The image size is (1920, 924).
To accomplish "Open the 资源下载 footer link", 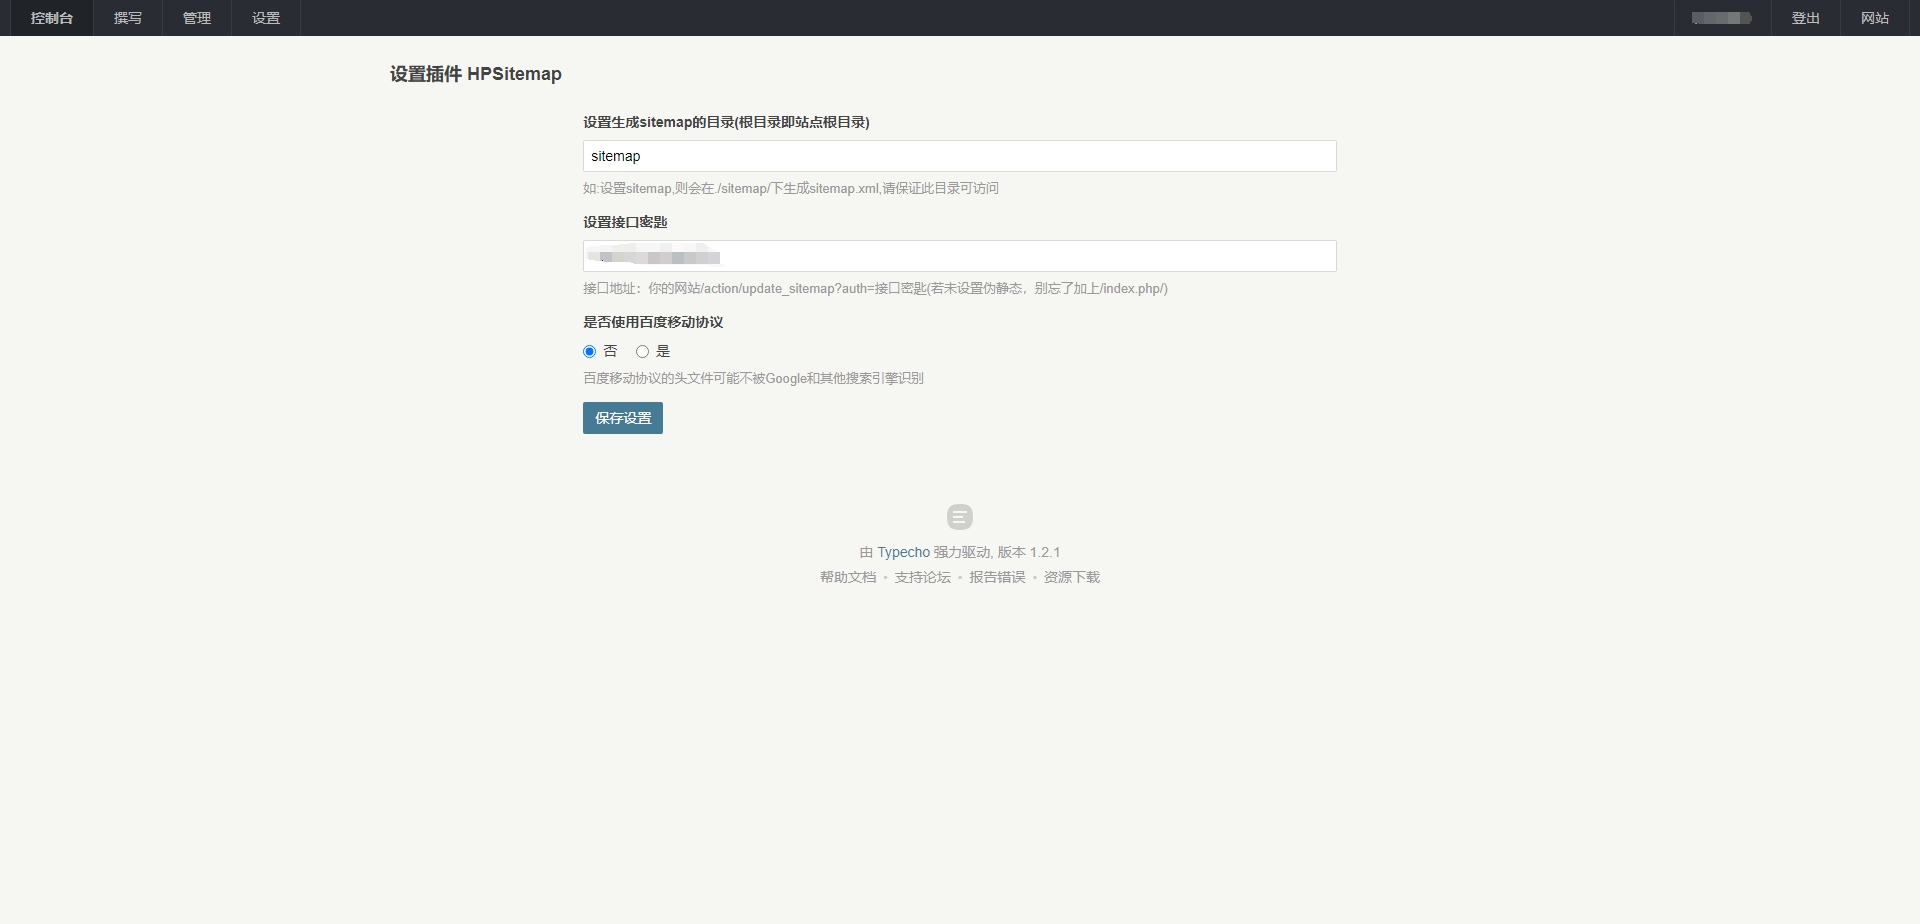I will [1071, 577].
